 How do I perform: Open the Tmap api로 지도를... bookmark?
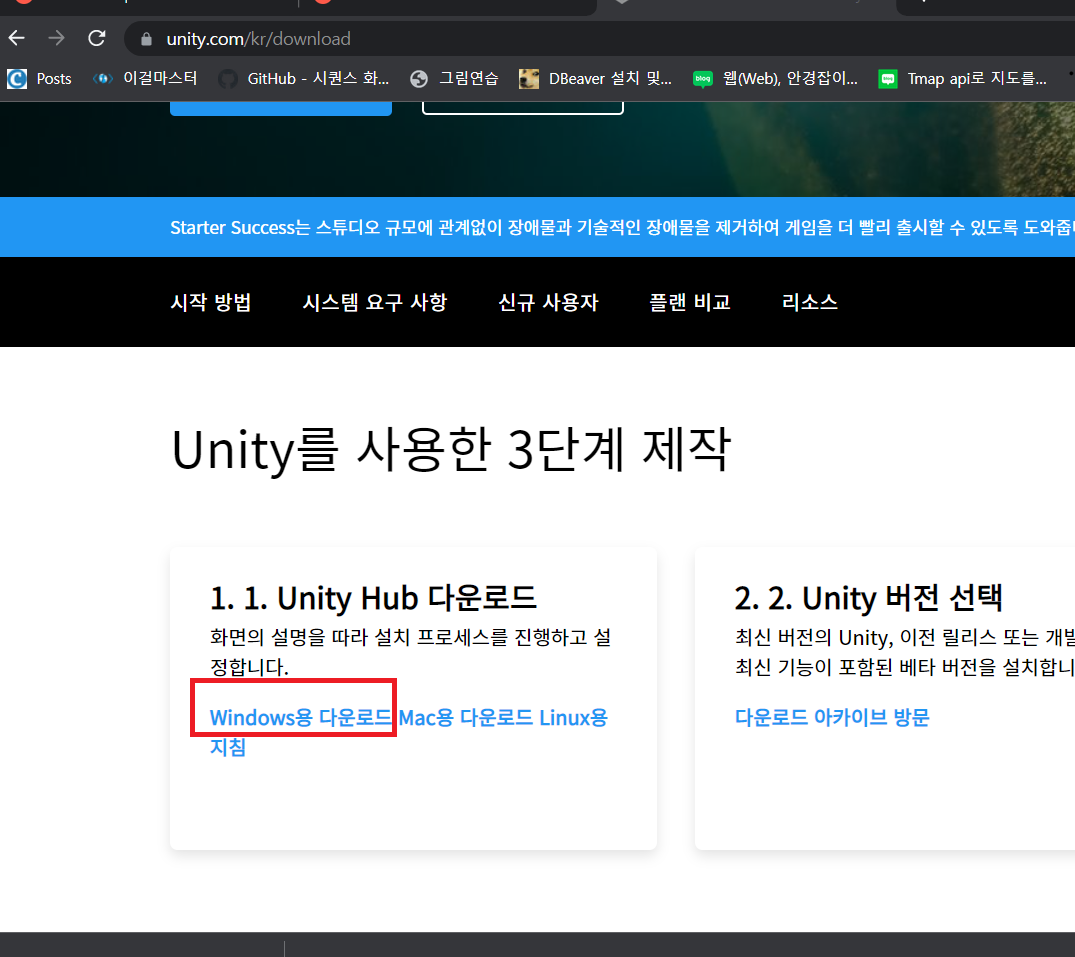point(963,79)
